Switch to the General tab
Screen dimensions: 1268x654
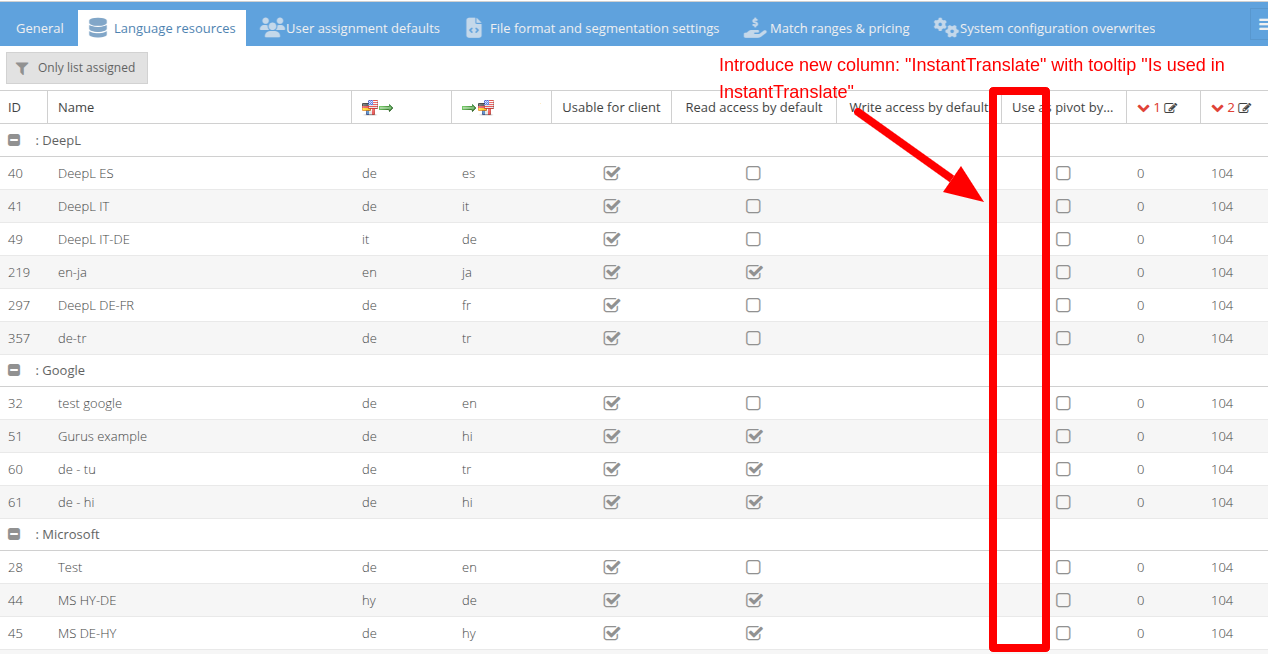pos(40,28)
